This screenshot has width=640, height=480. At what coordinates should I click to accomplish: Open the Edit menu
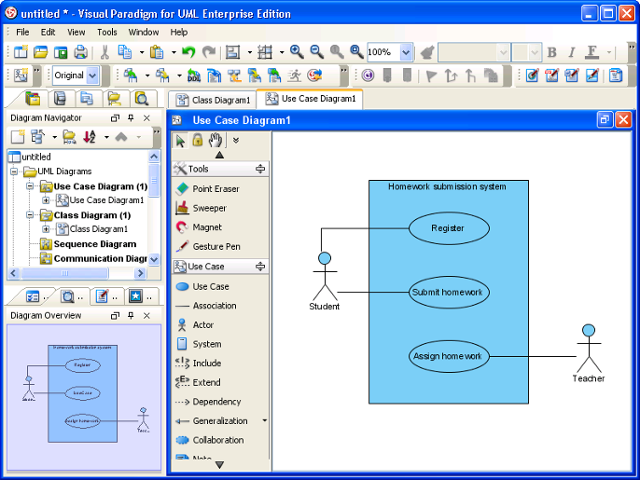pyautogui.click(x=48, y=32)
